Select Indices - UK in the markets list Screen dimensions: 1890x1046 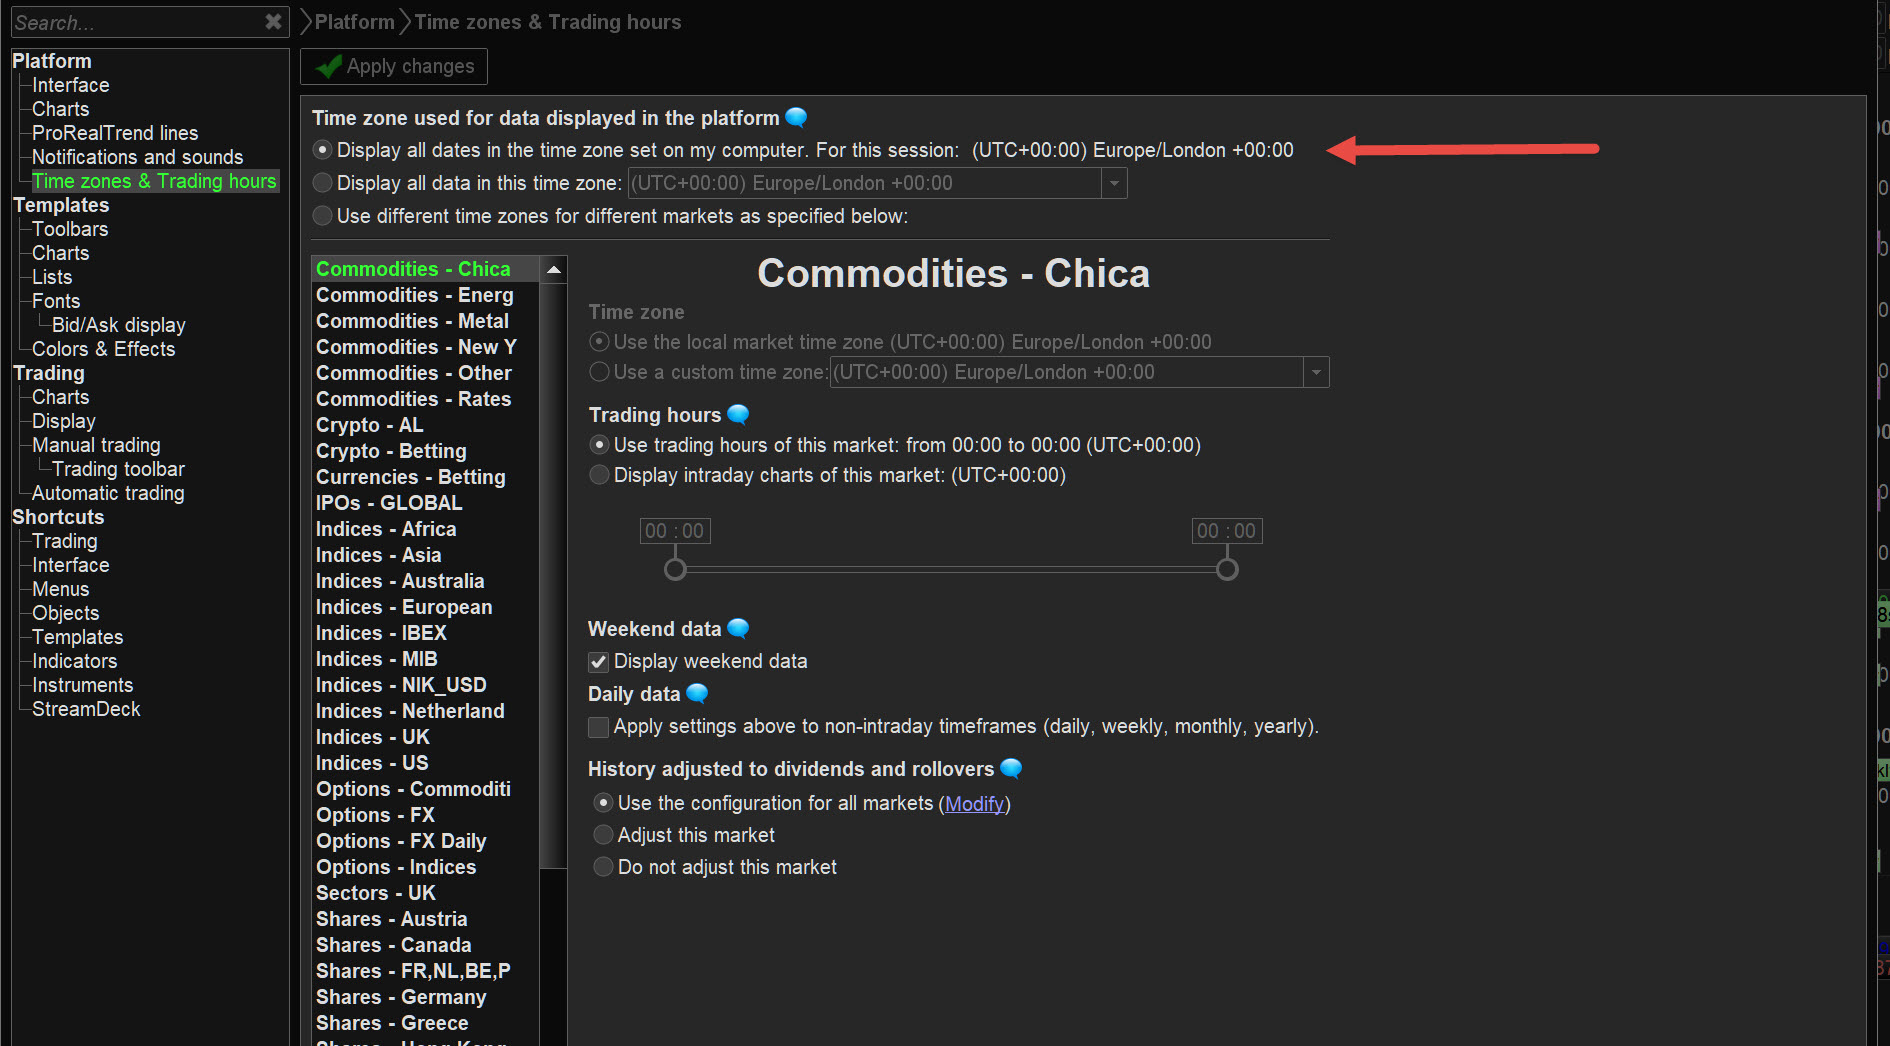[x=373, y=737]
